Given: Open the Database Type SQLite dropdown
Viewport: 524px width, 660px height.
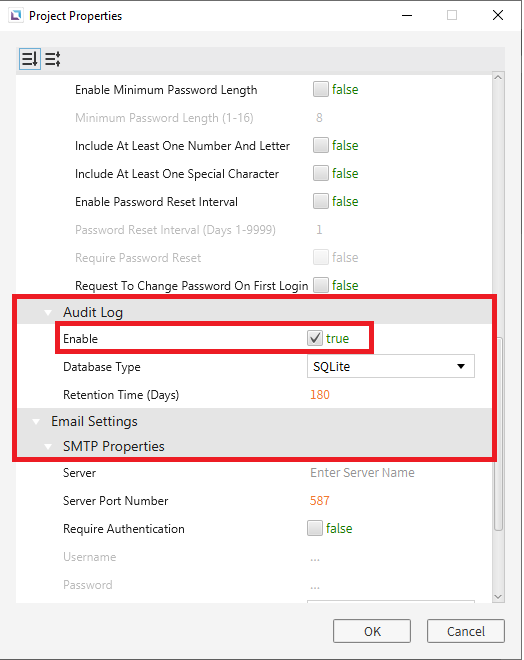Looking at the screenshot, I should click(391, 366).
